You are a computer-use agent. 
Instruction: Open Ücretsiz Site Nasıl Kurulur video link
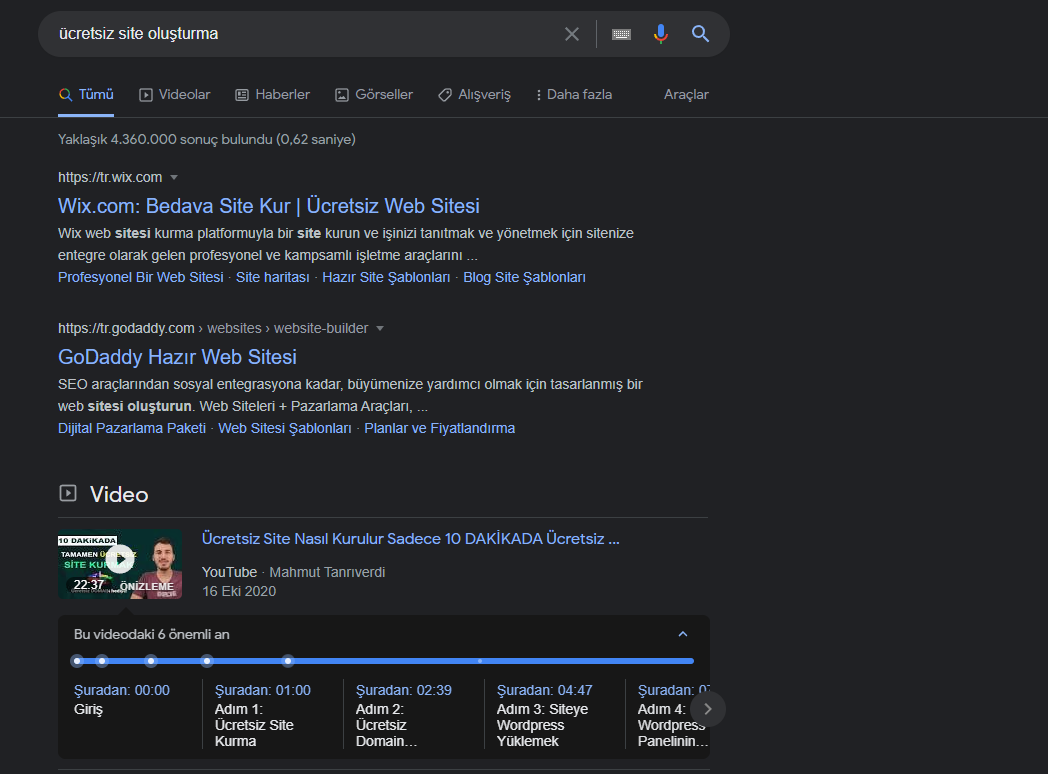click(410, 539)
